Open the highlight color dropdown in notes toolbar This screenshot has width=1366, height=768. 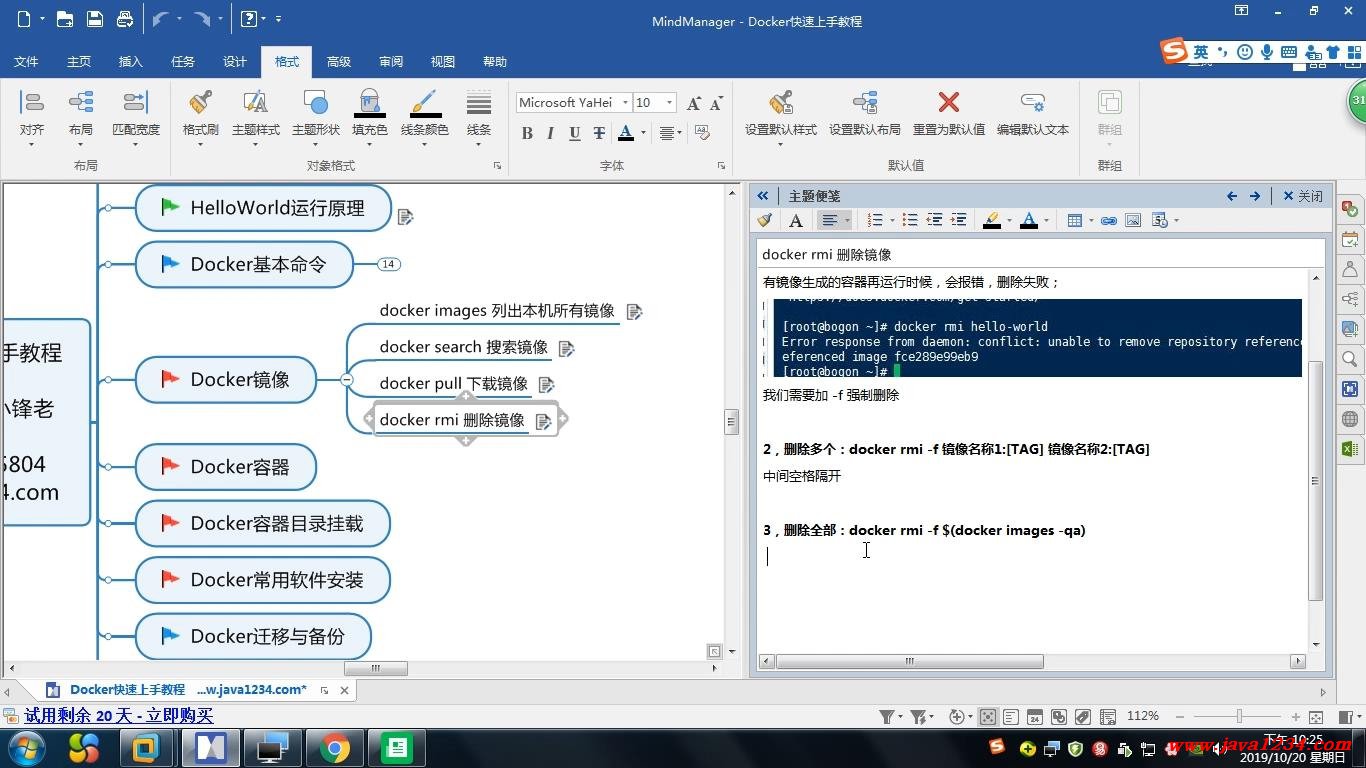pos(1008,220)
